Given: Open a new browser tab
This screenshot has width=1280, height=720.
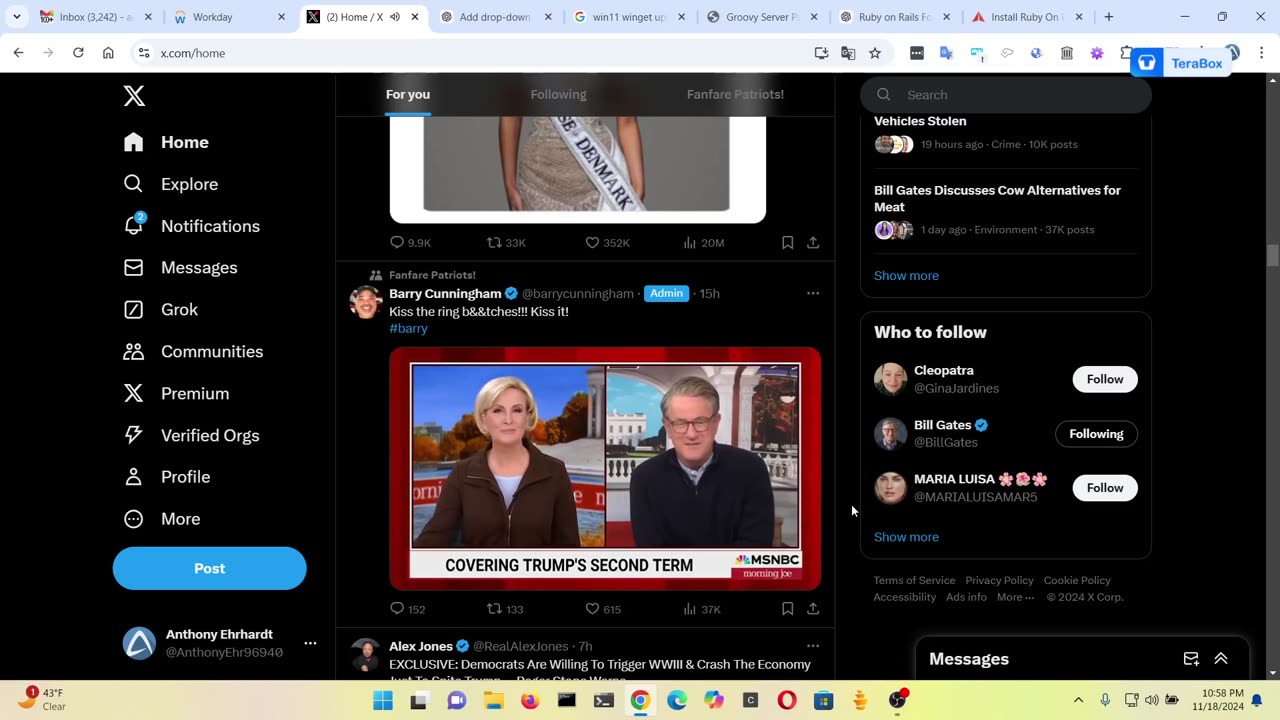Looking at the screenshot, I should pos(1108,17).
